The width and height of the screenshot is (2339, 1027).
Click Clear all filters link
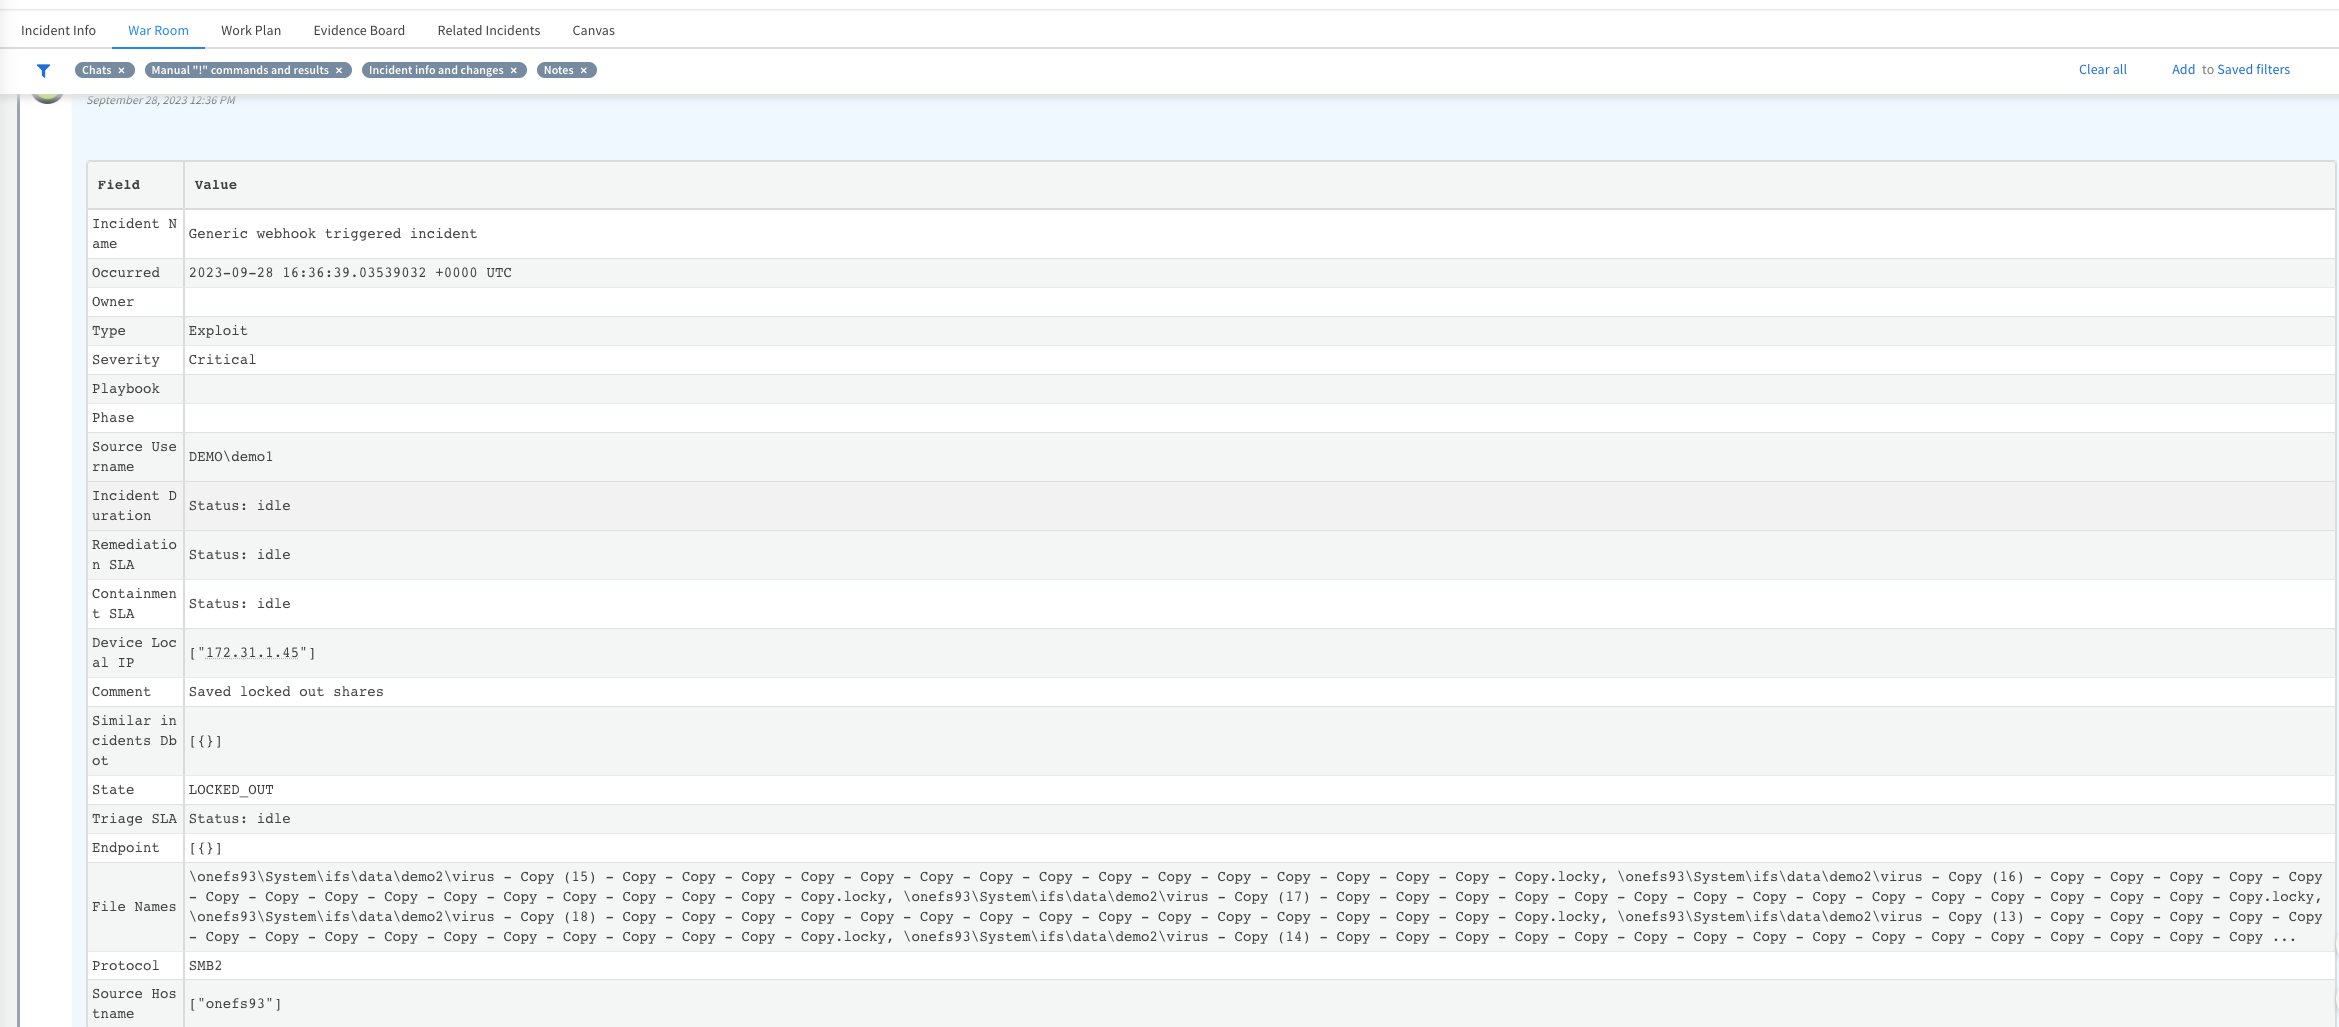(2102, 69)
